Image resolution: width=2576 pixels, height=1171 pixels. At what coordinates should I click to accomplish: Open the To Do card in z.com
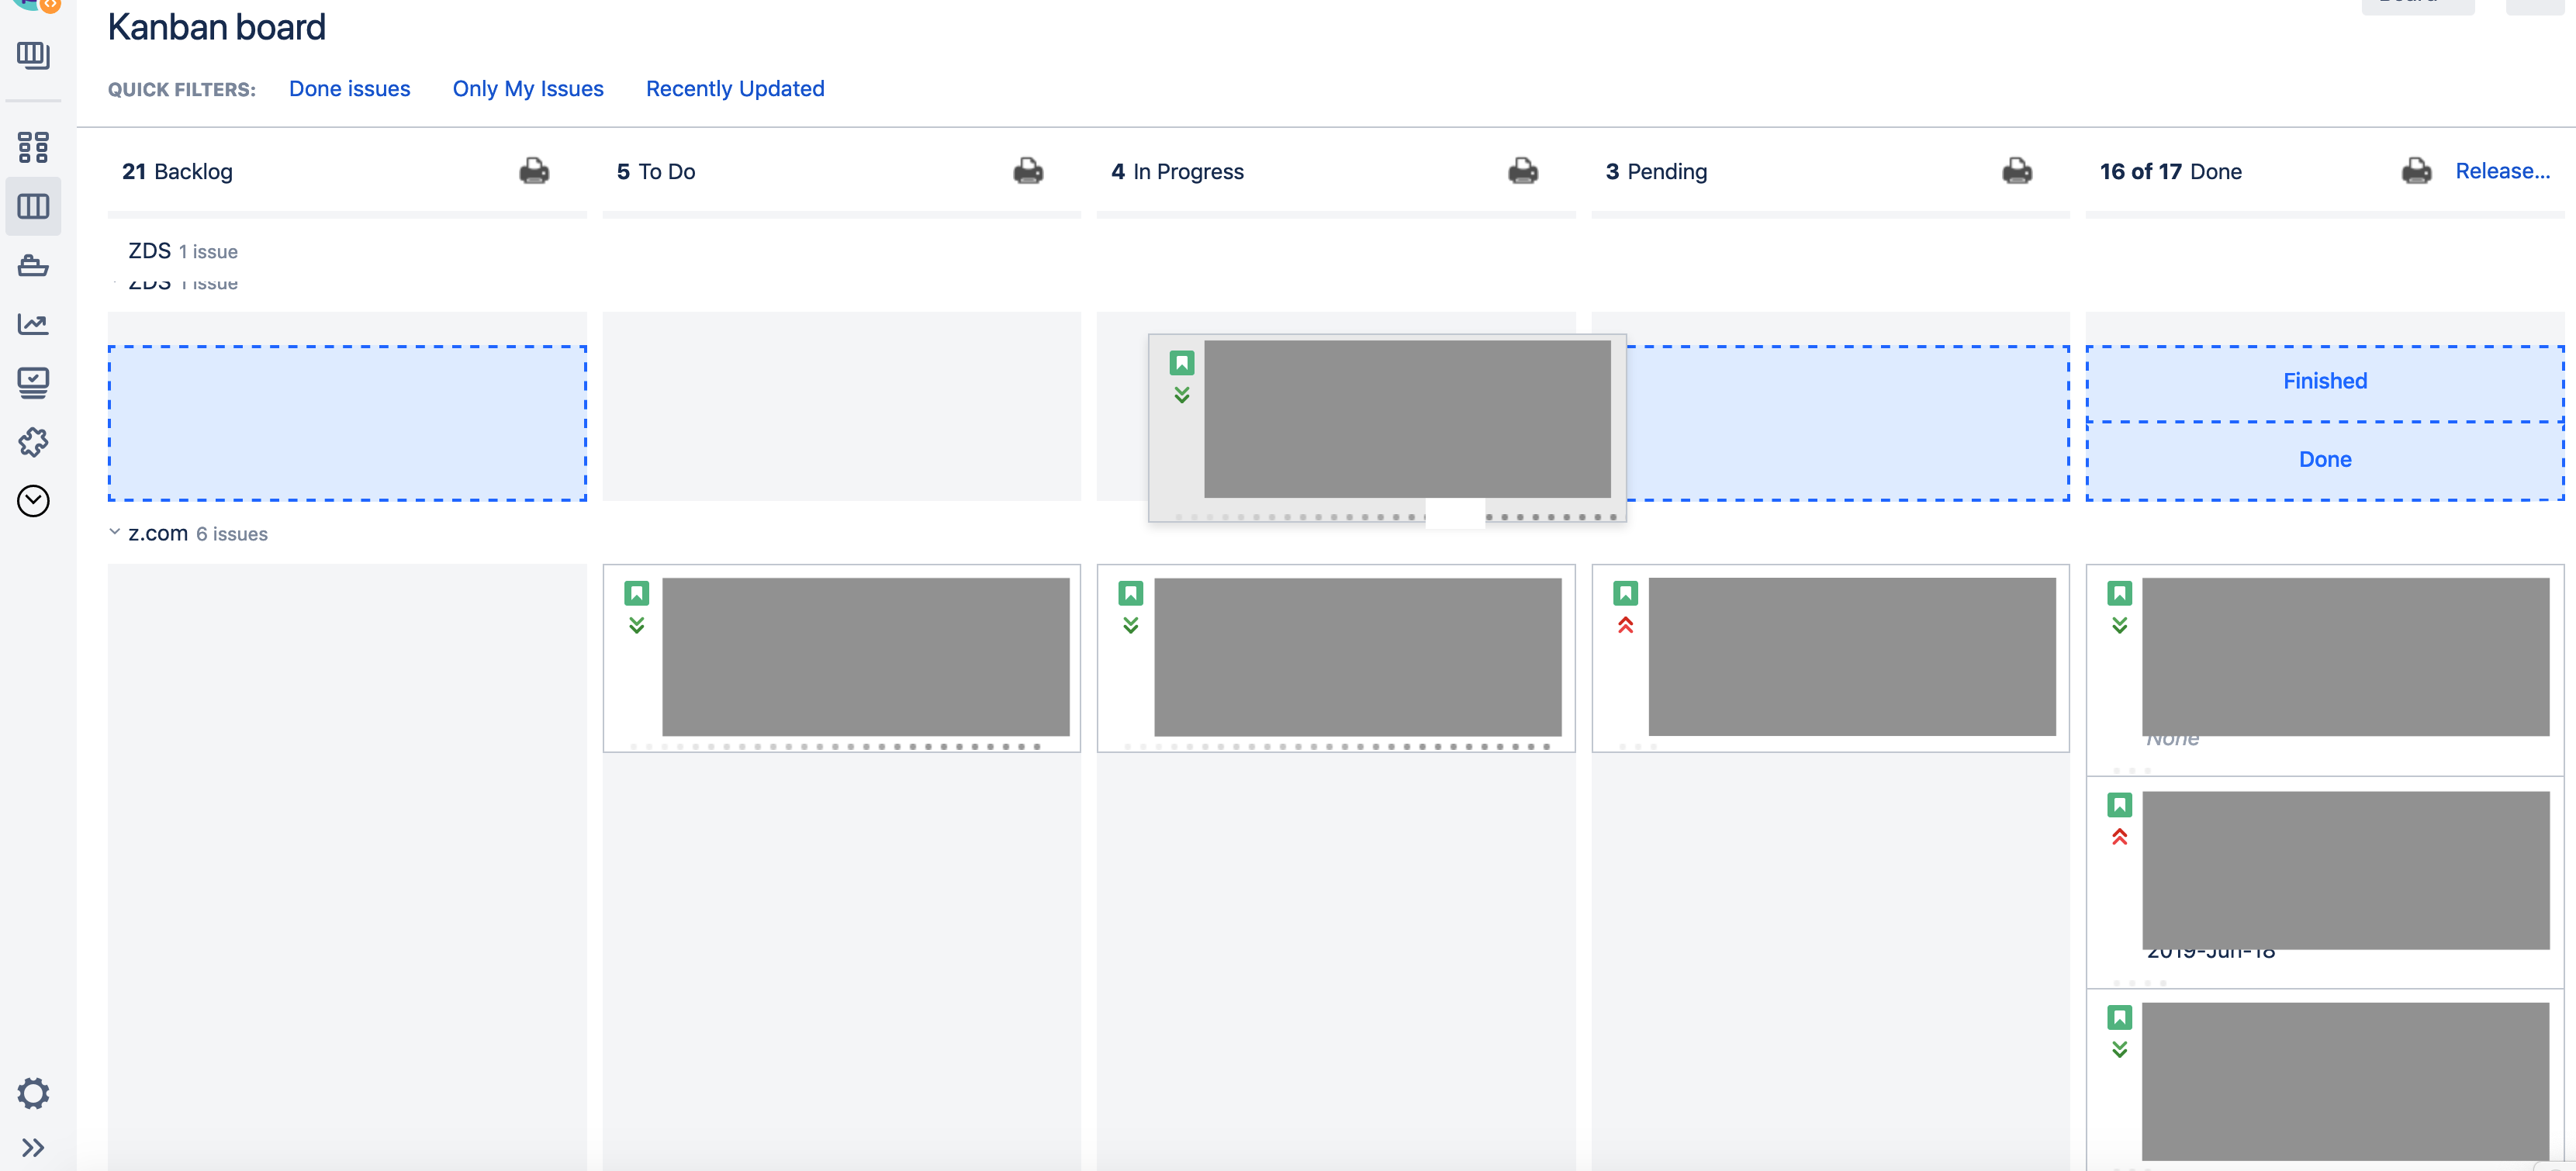tap(841, 658)
